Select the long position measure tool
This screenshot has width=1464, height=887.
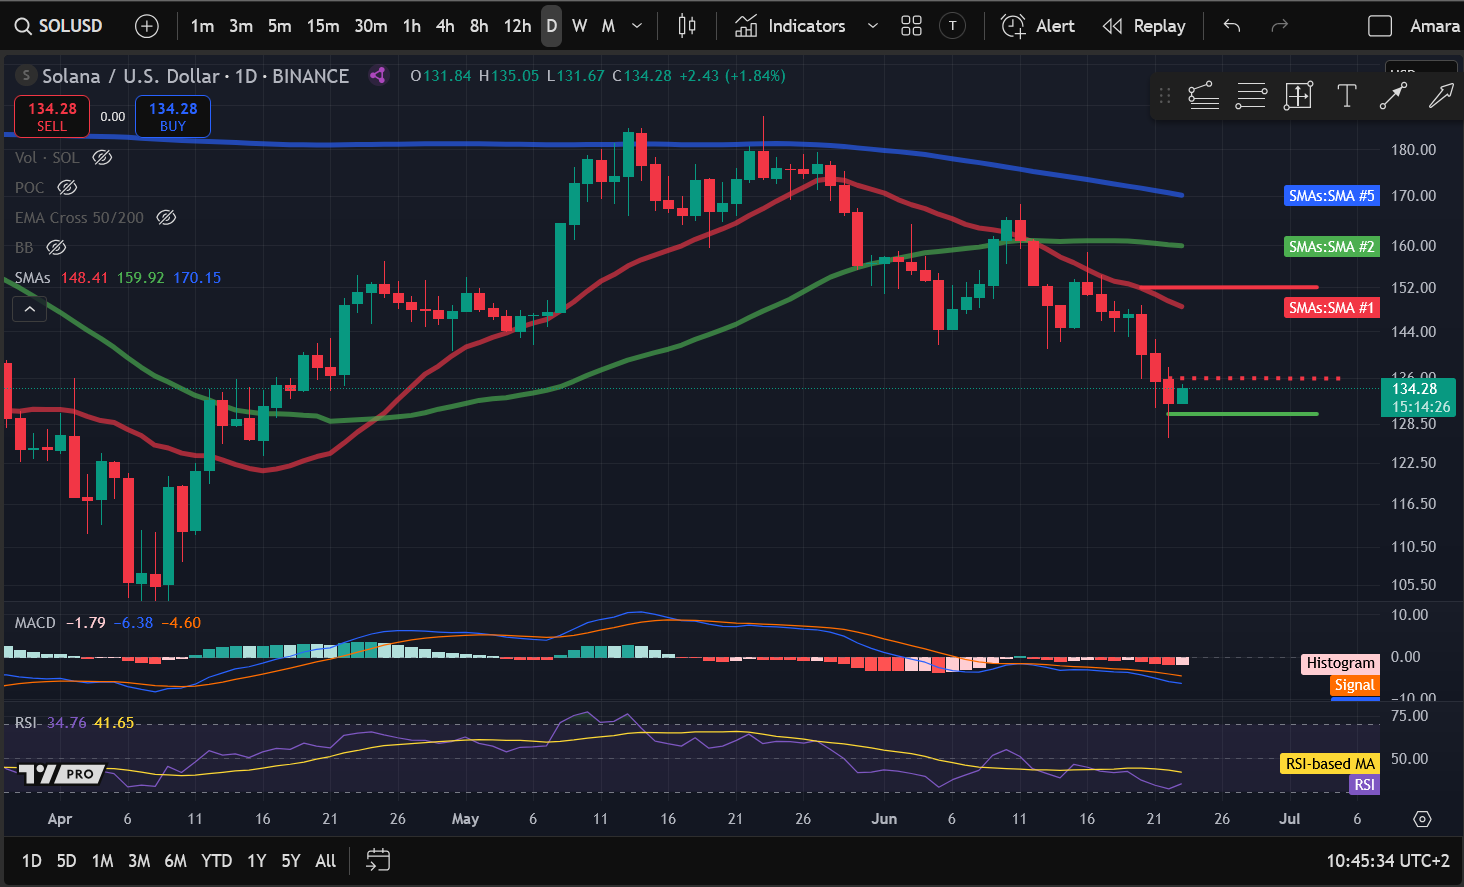(x=1298, y=96)
